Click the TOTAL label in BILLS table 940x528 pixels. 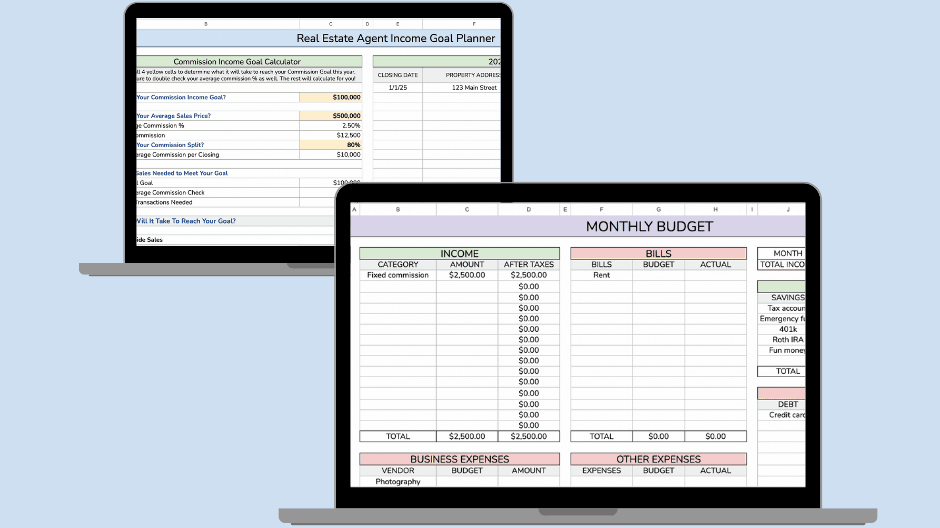point(601,436)
